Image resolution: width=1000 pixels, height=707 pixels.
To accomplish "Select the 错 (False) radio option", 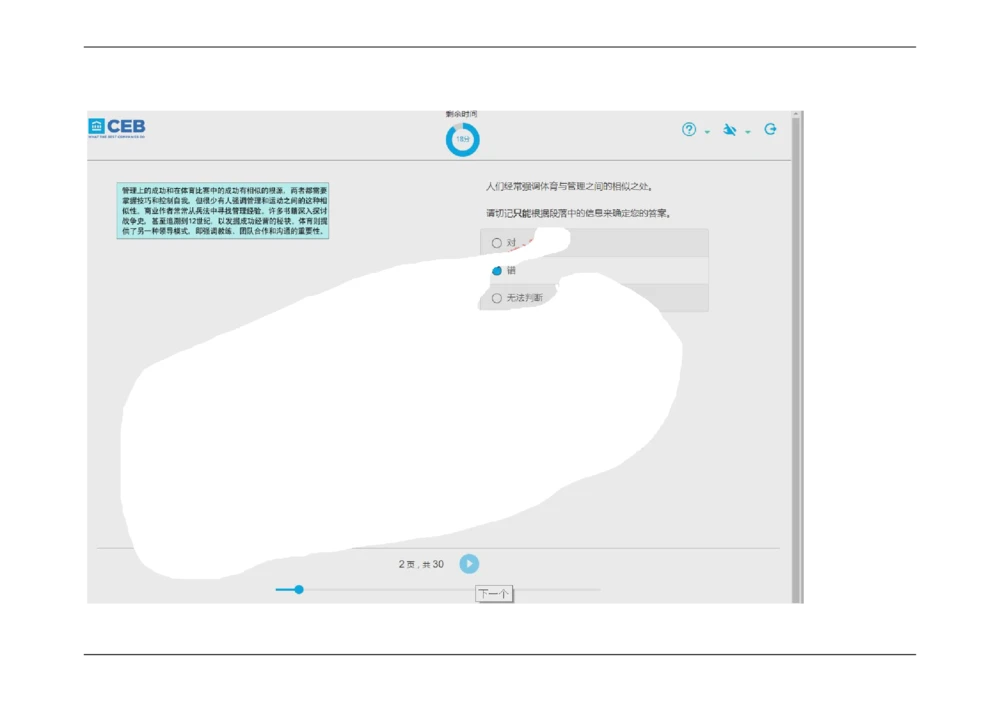I will pyautogui.click(x=497, y=271).
